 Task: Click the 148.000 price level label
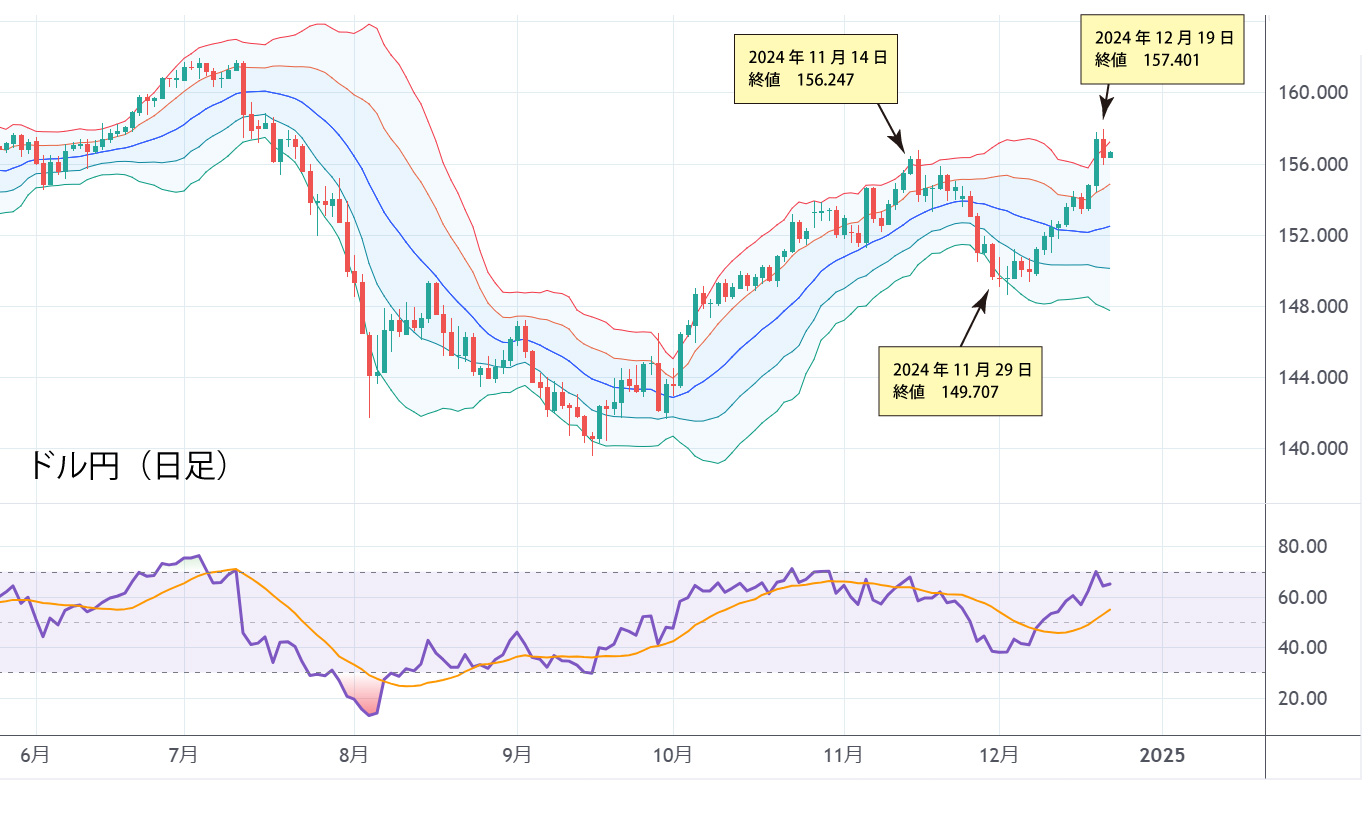pos(1315,307)
